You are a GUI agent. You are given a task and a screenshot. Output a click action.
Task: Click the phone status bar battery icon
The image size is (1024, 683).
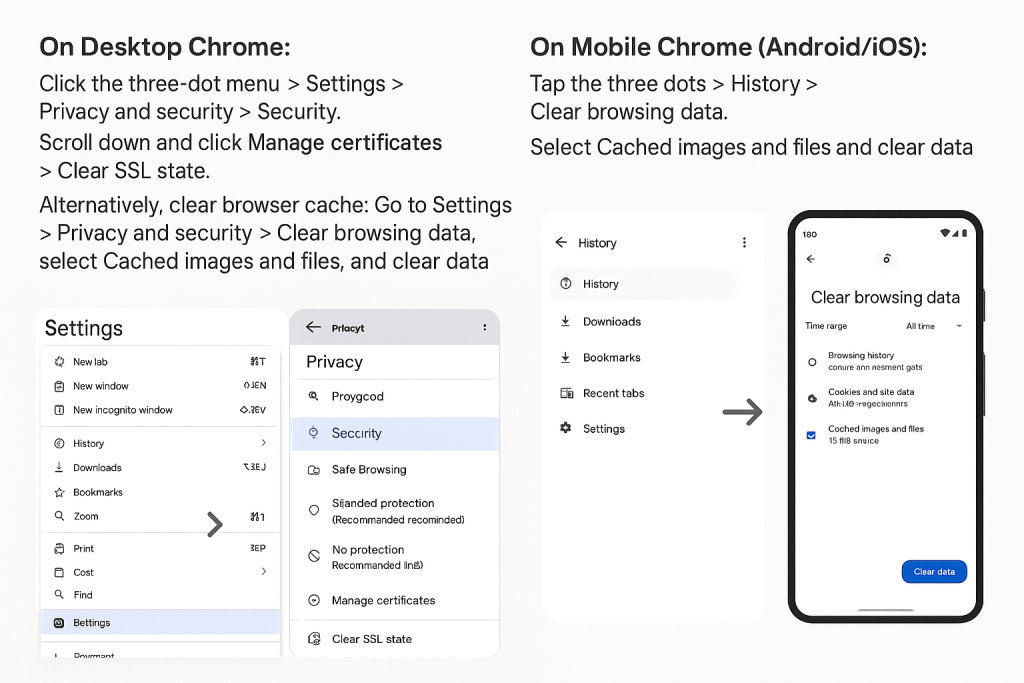964,233
